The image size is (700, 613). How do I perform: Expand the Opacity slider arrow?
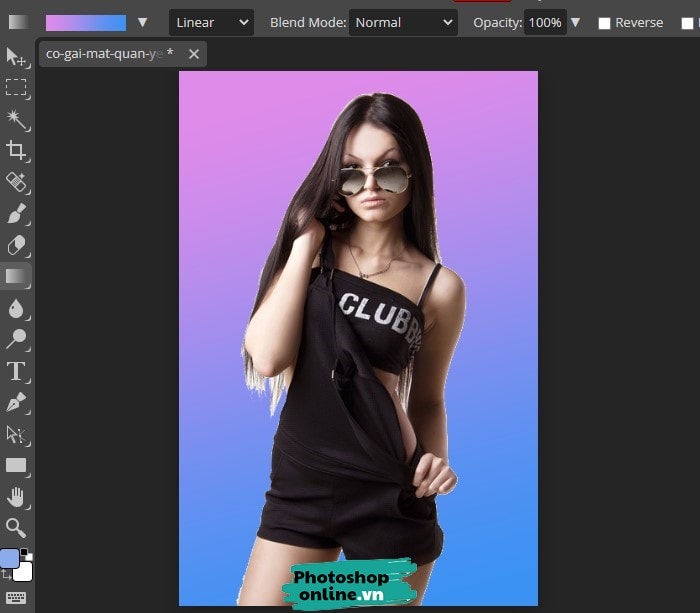(x=575, y=23)
